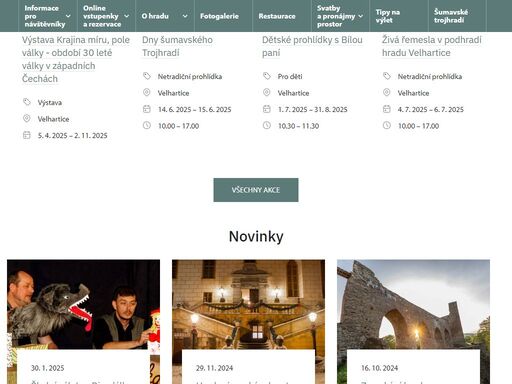512x384 pixels.
Task: Open Fotogalerie menu item
Action: click(x=219, y=16)
